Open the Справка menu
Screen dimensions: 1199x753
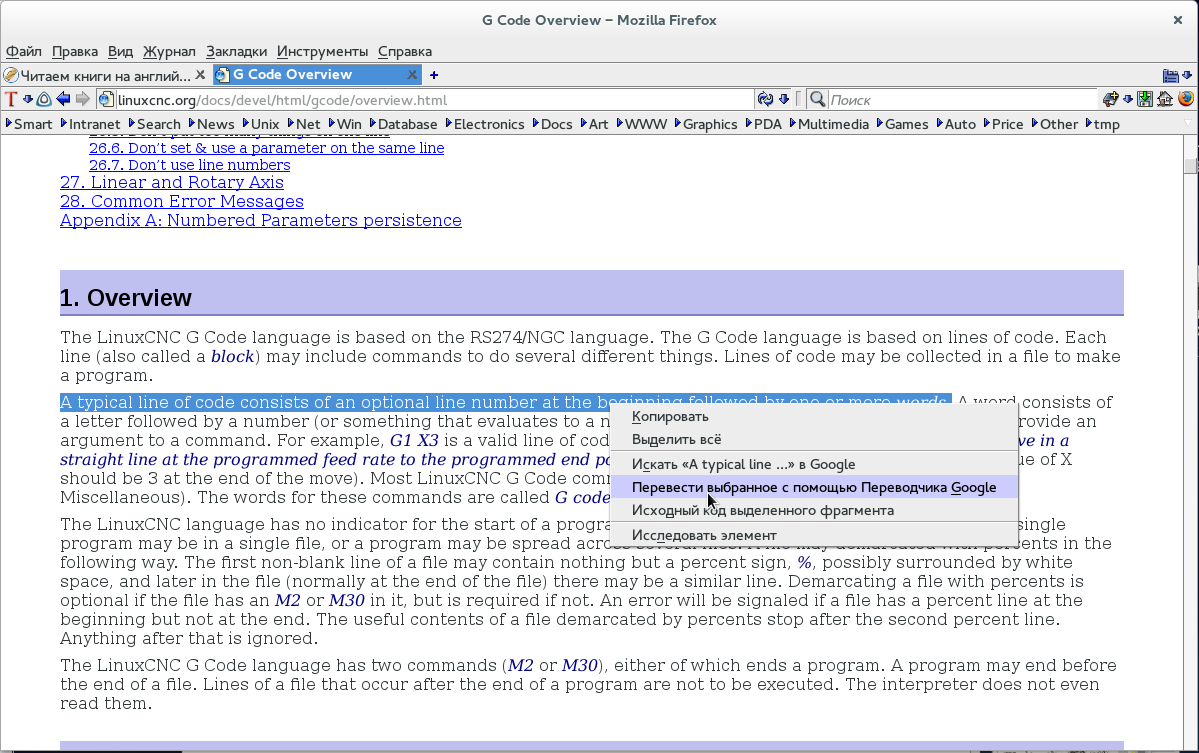pos(405,51)
